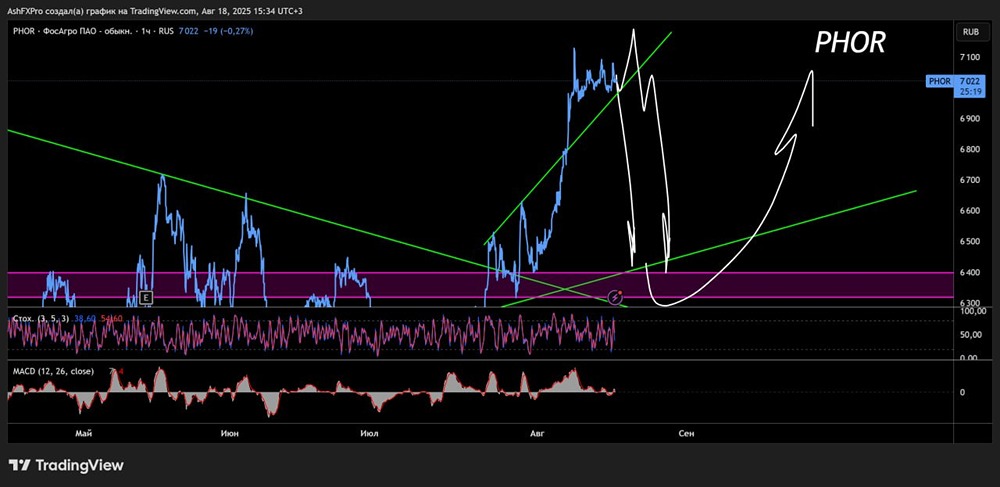Click the large white PHOR text annotation
The width and height of the screenshot is (1000, 487).
click(x=850, y=43)
